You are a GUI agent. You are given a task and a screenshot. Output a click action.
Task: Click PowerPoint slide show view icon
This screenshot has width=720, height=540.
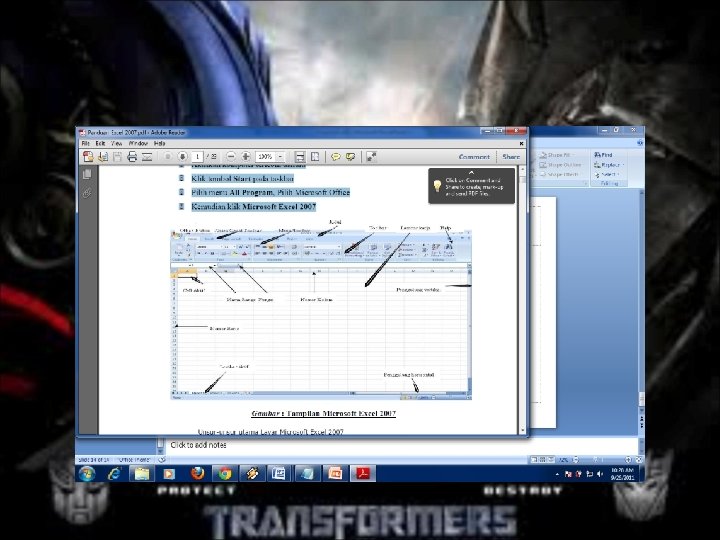(551, 460)
